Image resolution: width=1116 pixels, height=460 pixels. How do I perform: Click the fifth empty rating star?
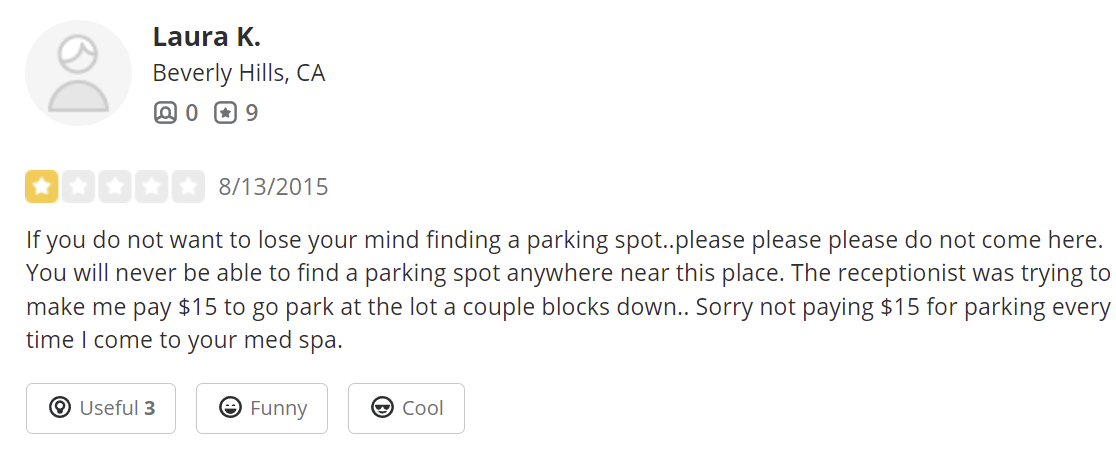(188, 187)
